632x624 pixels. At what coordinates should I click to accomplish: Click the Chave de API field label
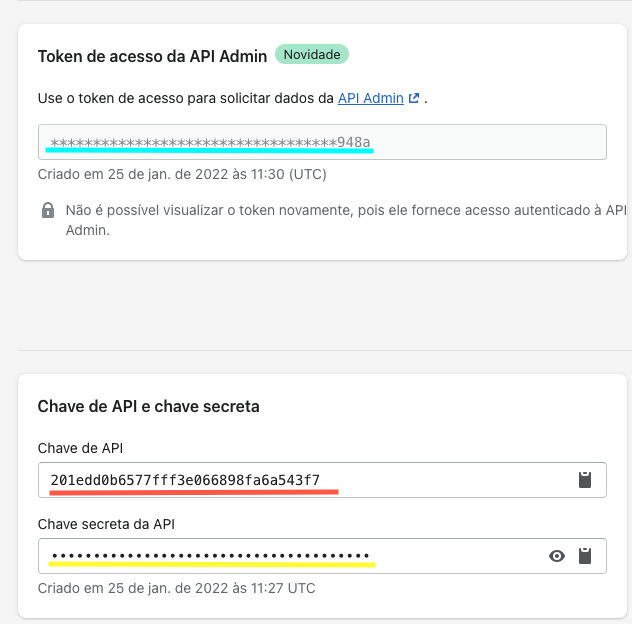tap(80, 448)
